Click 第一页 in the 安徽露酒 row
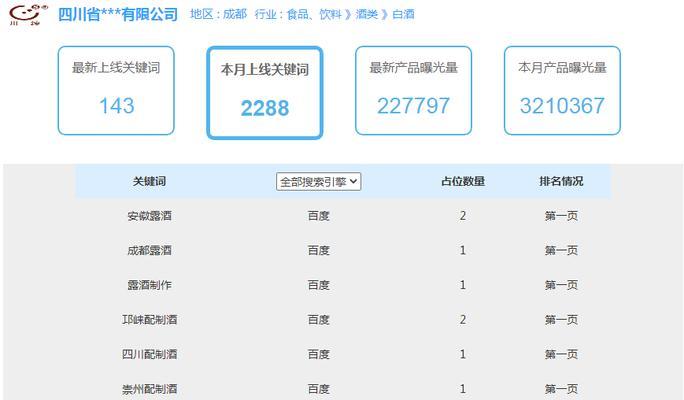This screenshot has height=400, width=684. click(x=561, y=216)
